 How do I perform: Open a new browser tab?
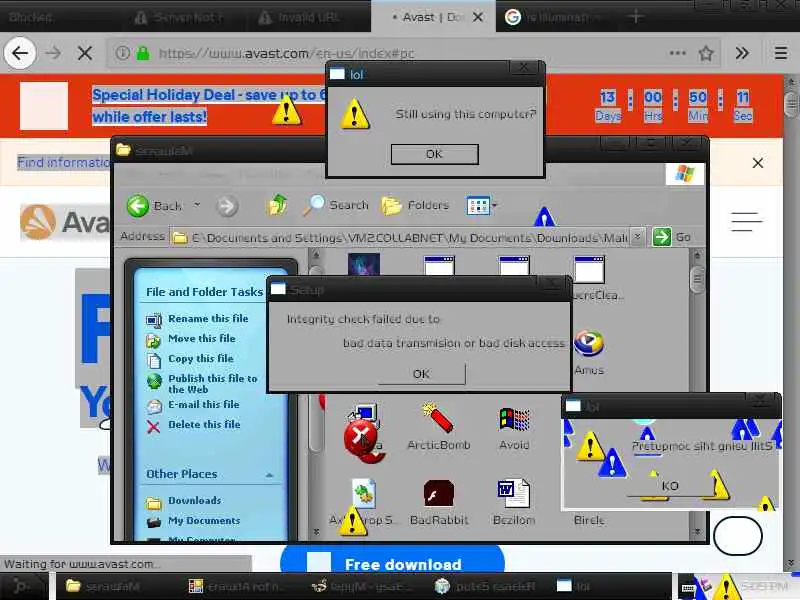coord(636,17)
